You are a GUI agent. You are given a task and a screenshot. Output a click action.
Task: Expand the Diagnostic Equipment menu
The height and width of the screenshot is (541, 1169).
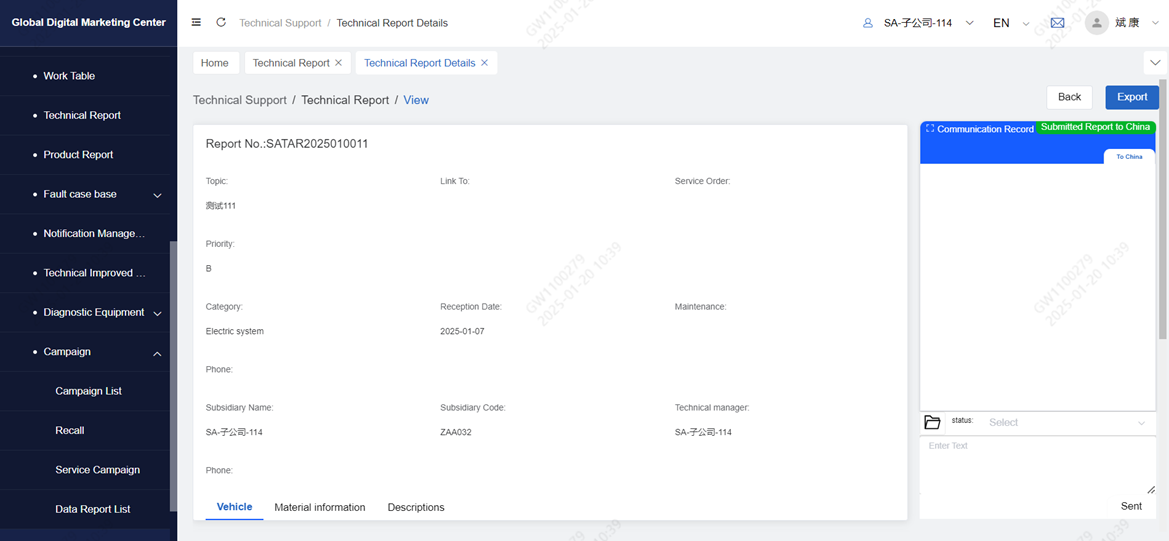coord(157,313)
